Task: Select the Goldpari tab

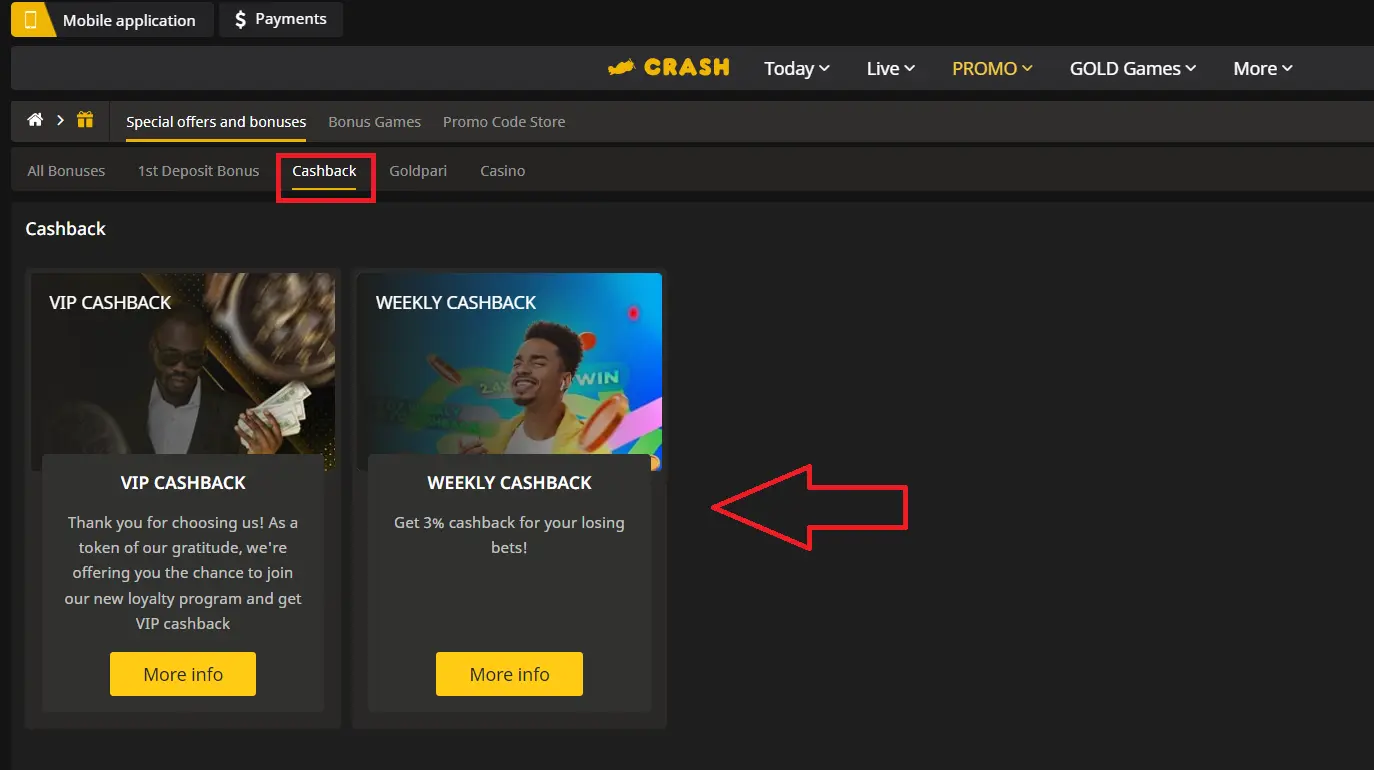Action: tap(418, 170)
